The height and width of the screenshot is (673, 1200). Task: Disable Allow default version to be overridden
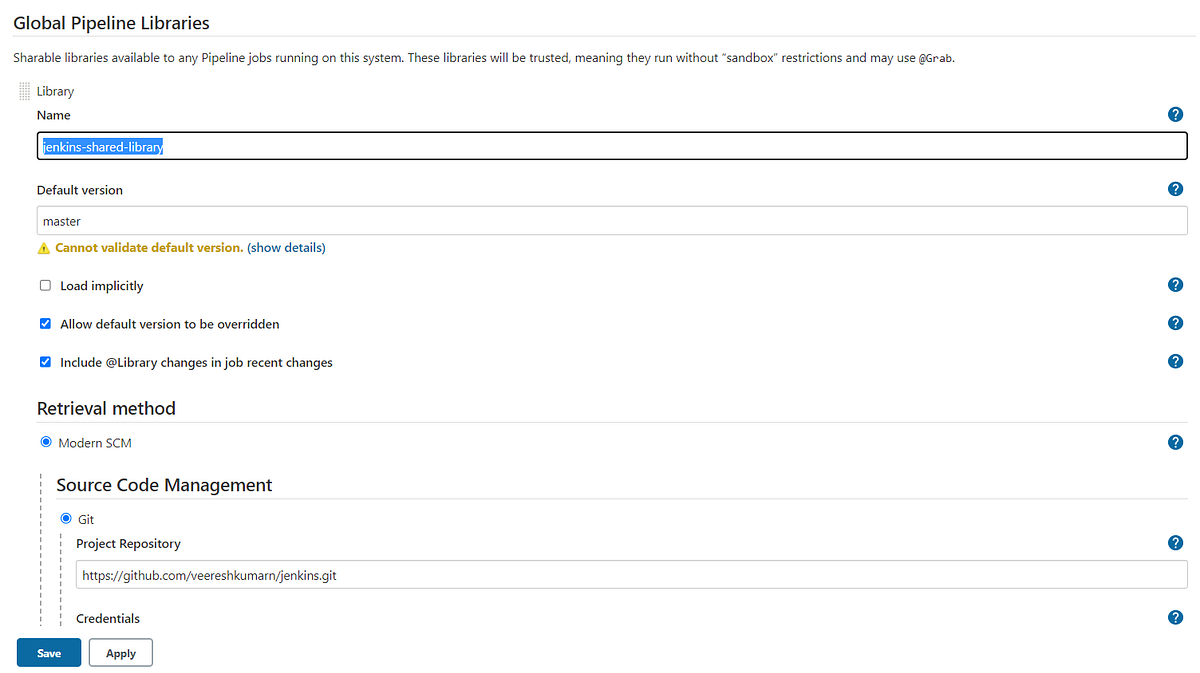45,323
